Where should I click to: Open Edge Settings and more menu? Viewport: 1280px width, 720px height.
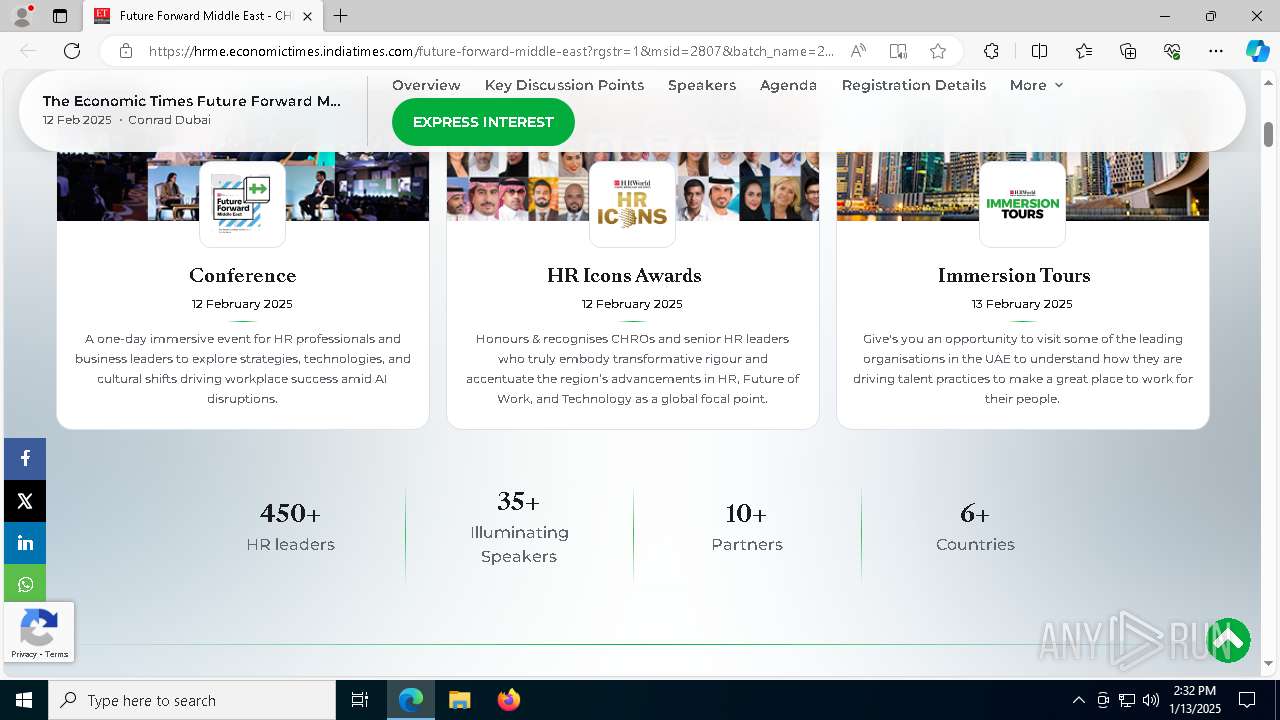click(1216, 51)
